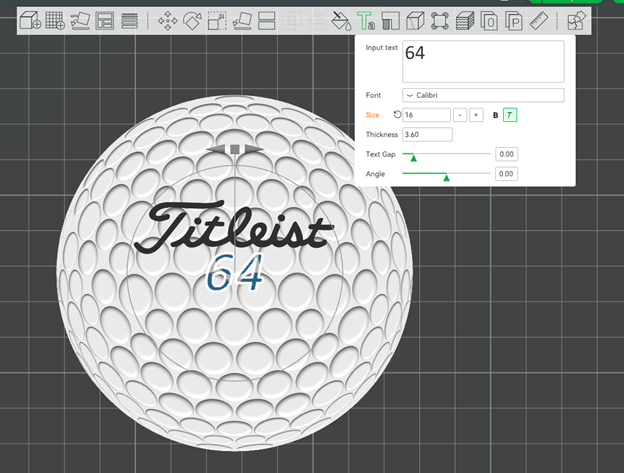624x473 pixels.
Task: Toggle the Text shape tool
Action: (x=365, y=21)
